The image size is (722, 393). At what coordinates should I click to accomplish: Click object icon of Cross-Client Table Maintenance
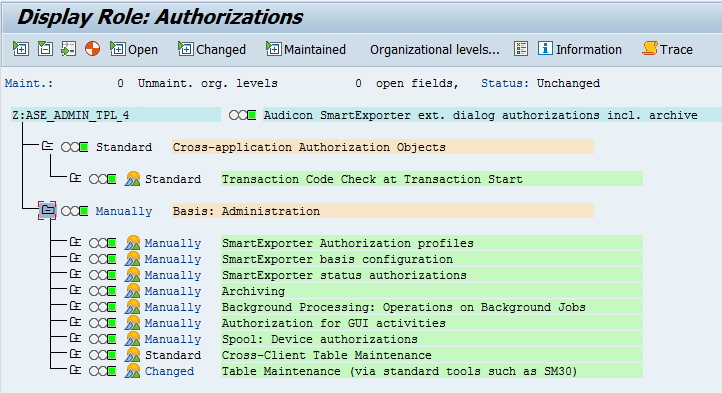[x=132, y=355]
